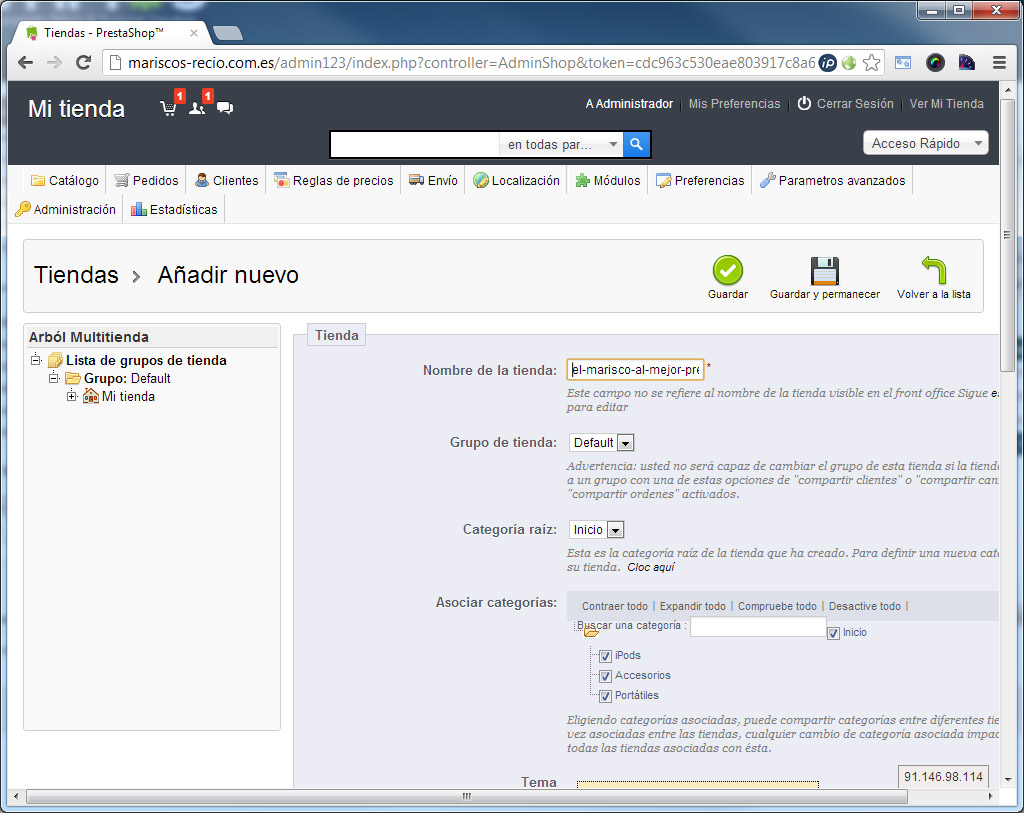Screen dimensions: 1024x813
Task: Open the Grupo de tienda dropdown
Action: click(x=601, y=443)
